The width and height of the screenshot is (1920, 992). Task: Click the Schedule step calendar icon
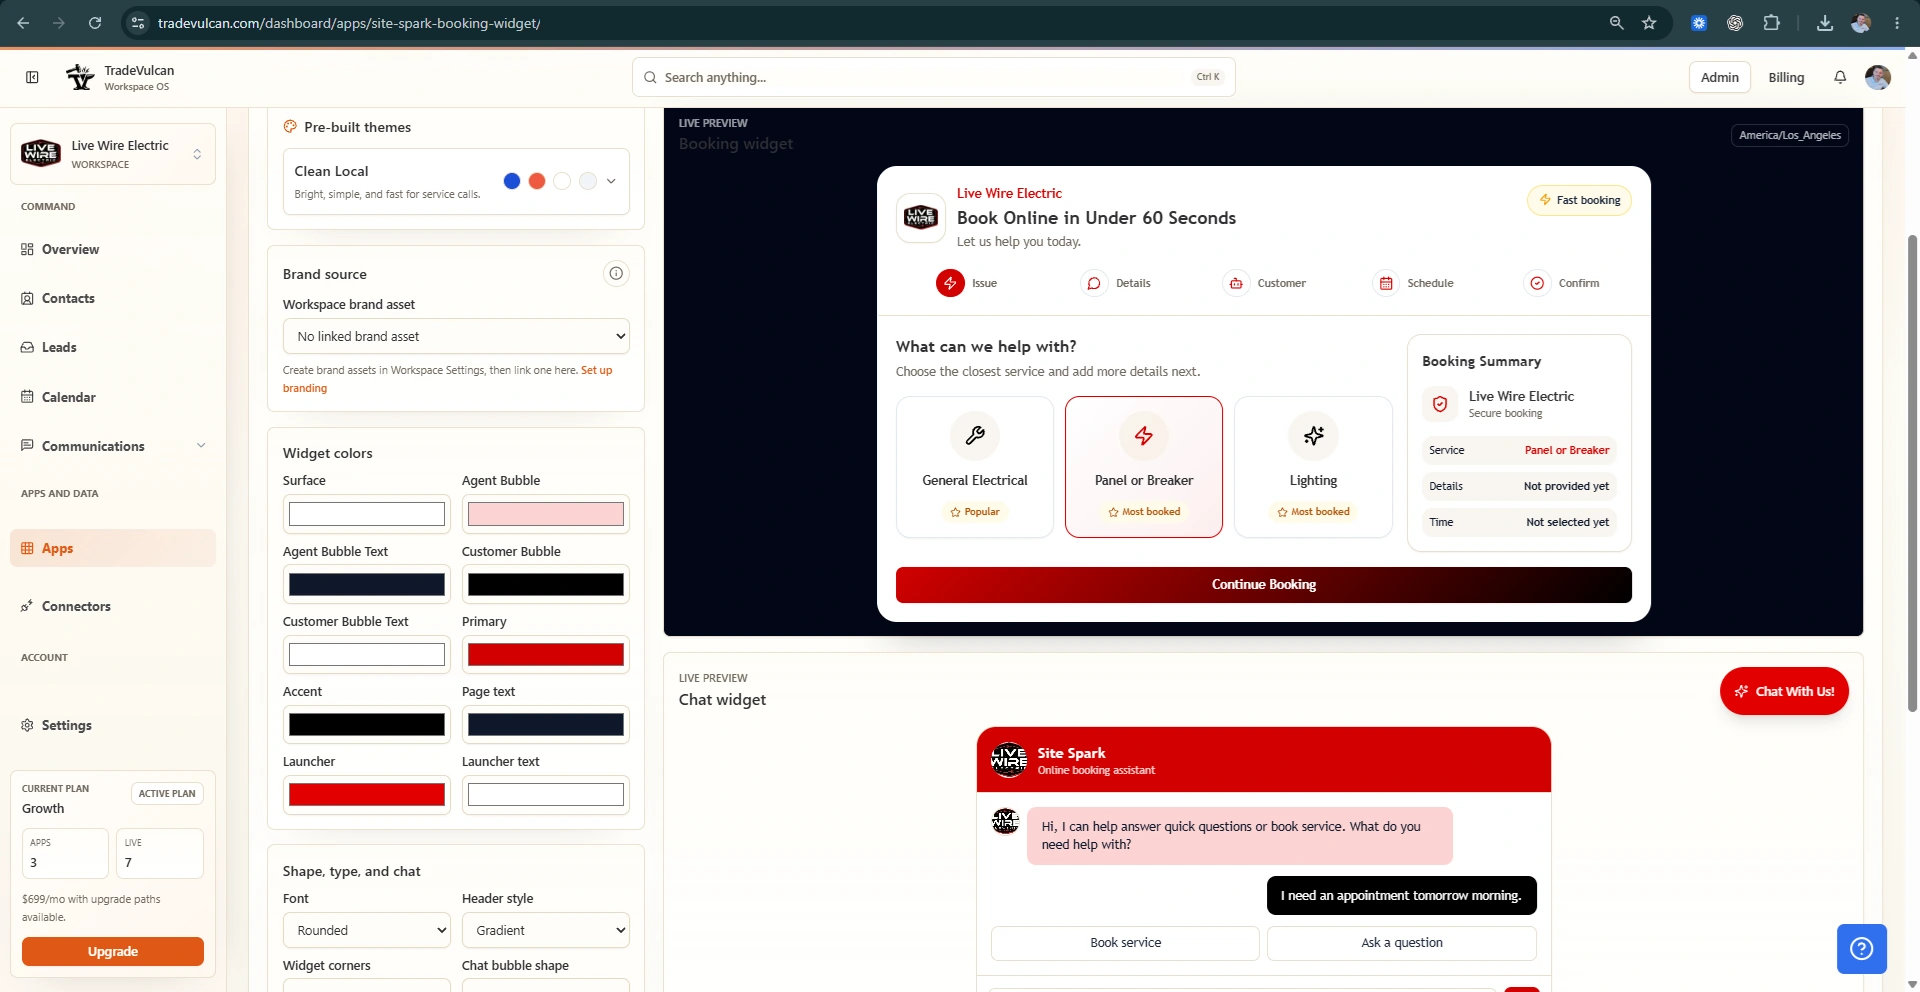(1386, 283)
